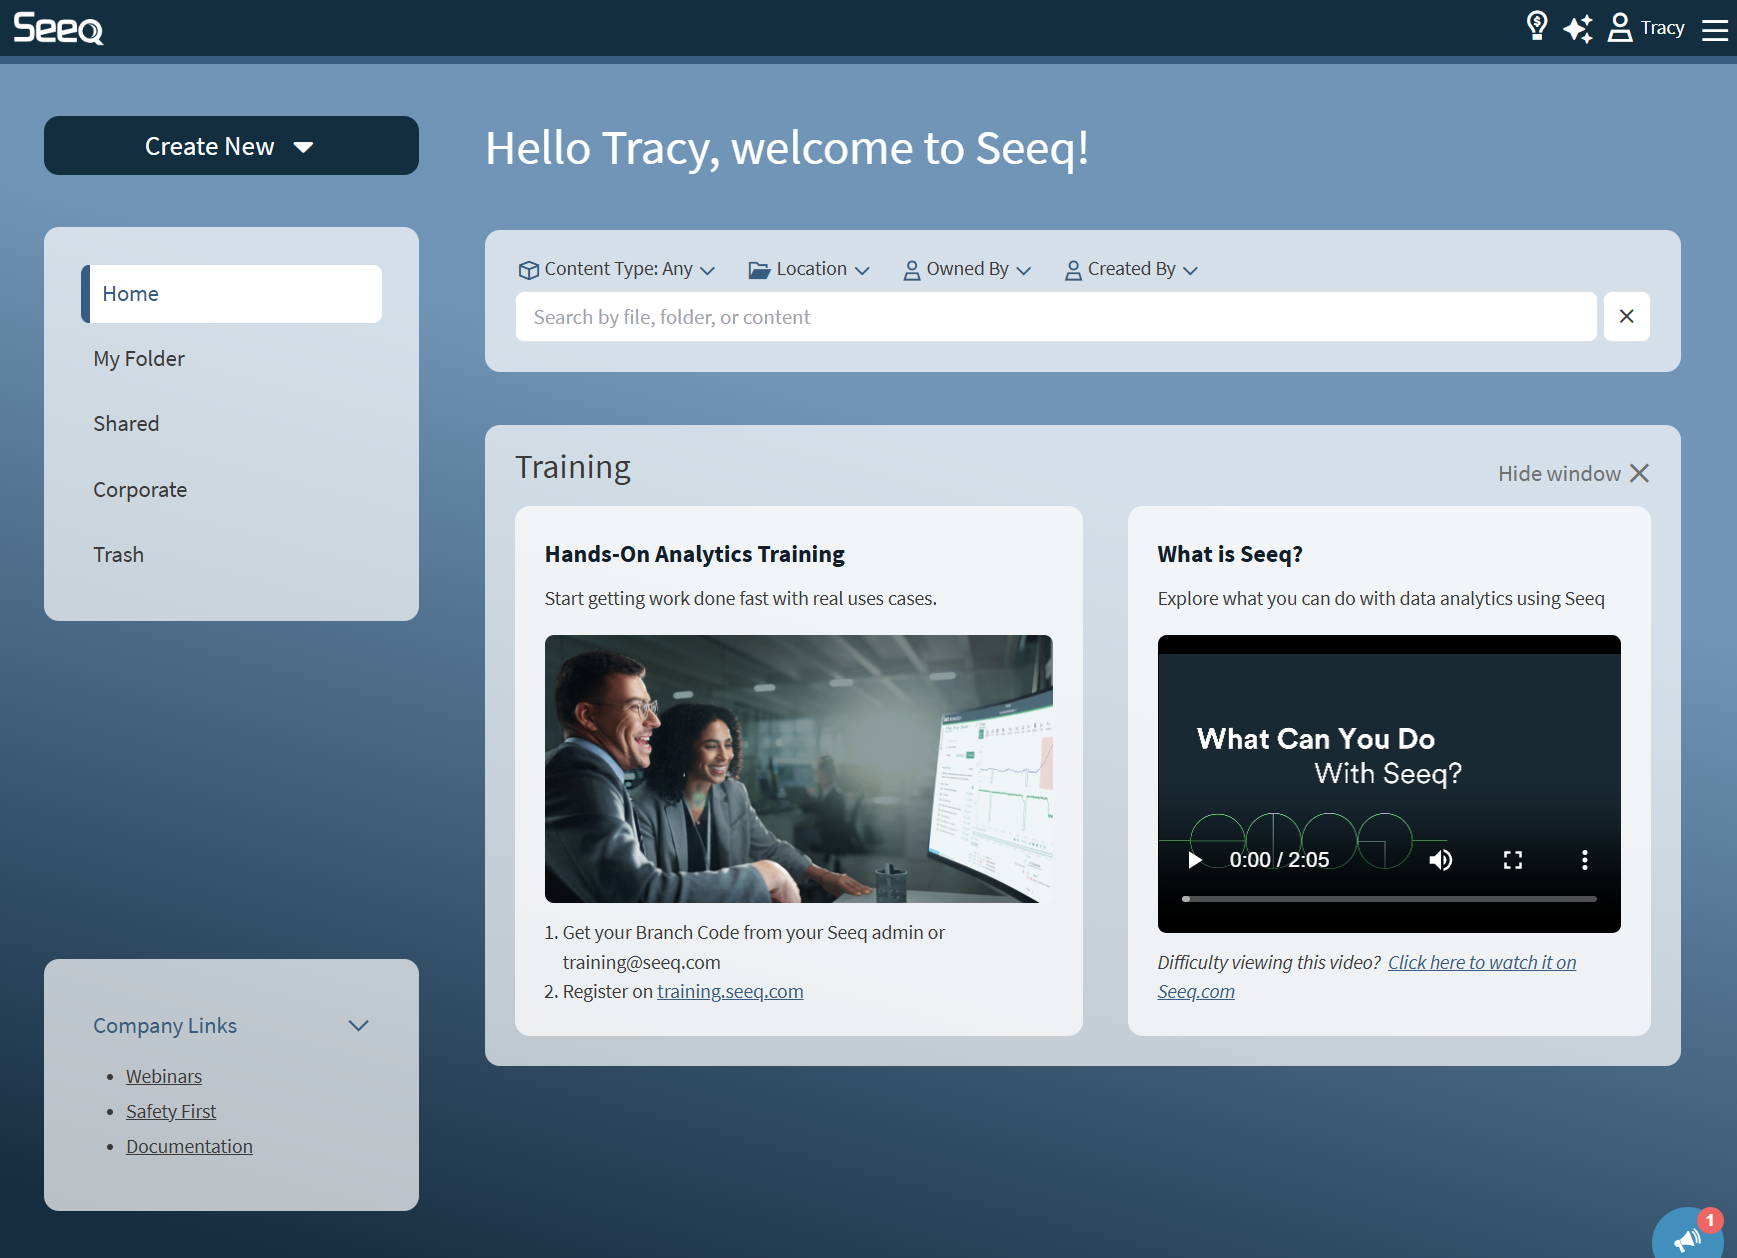
Task: Select Corporate in the sidebar
Action: coord(140,490)
